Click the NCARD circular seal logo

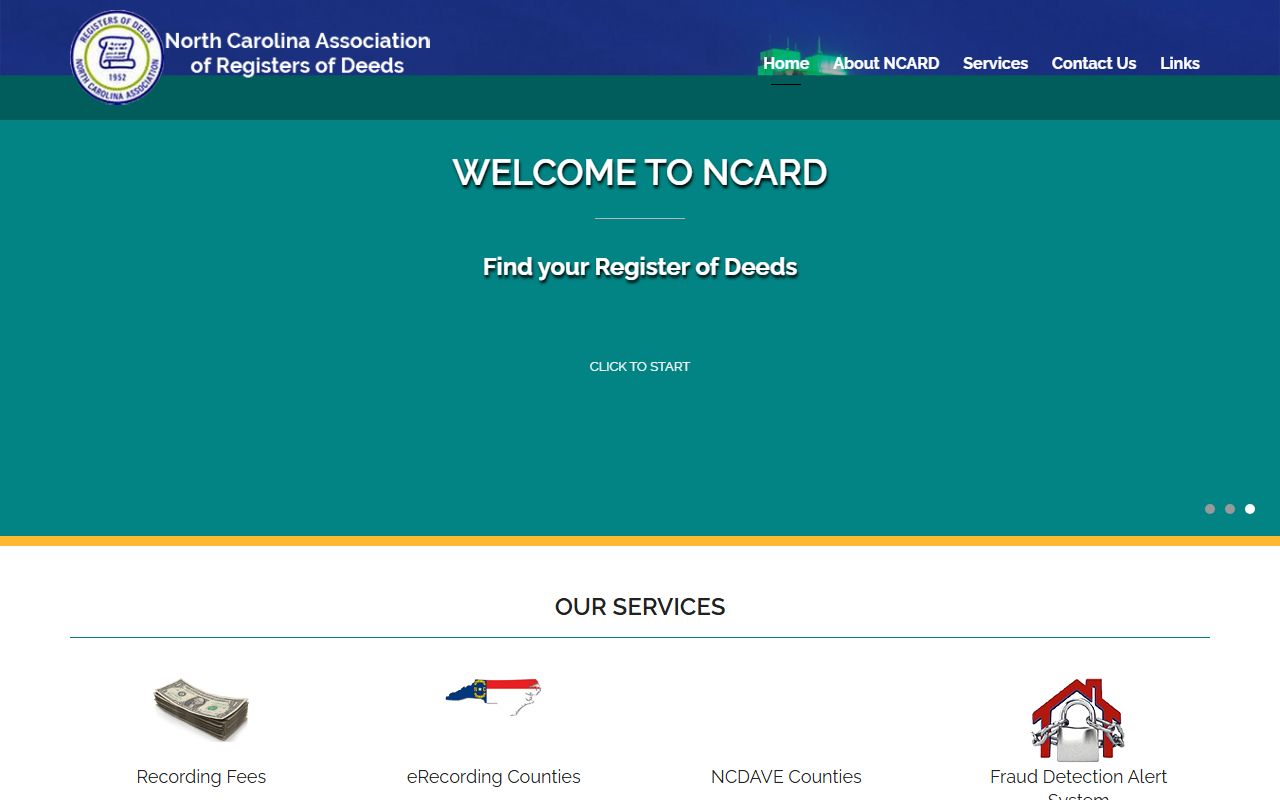[117, 58]
